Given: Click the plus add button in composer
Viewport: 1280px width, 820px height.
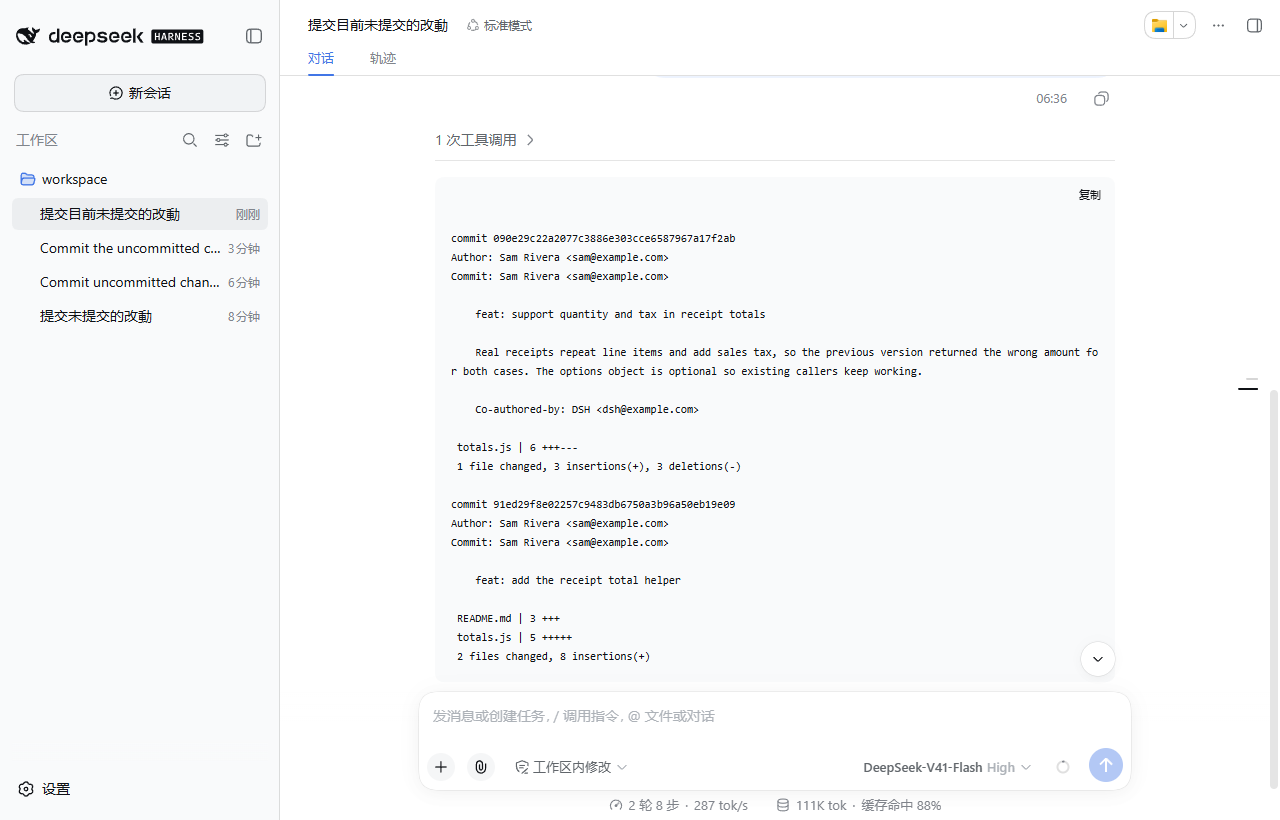Looking at the screenshot, I should click(441, 767).
